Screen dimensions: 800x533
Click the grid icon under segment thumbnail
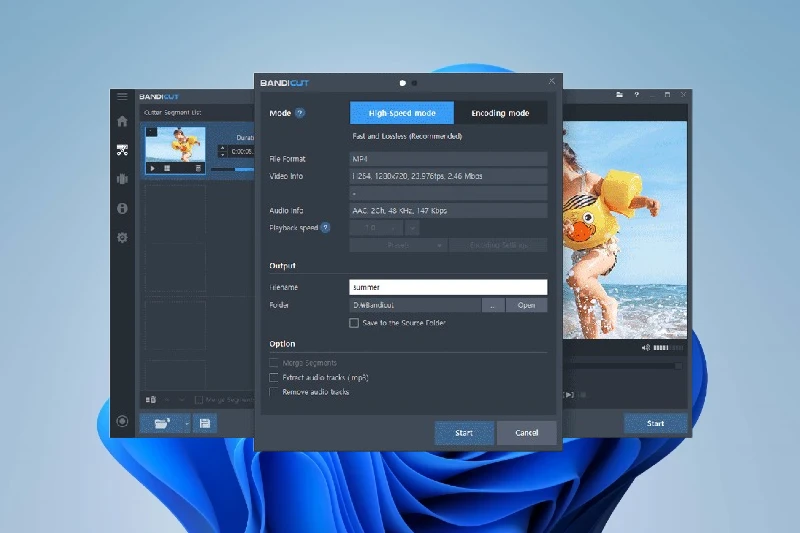167,168
